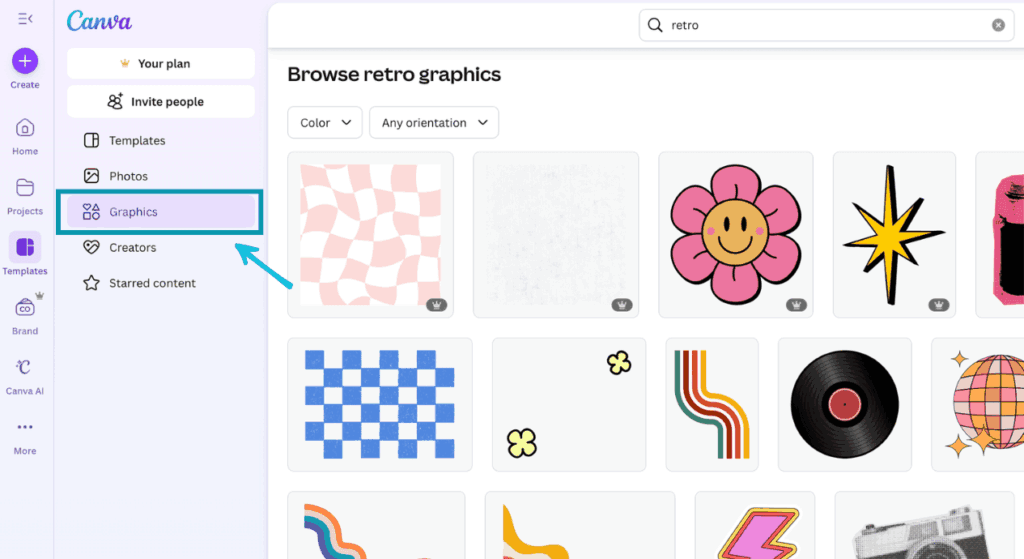Image resolution: width=1024 pixels, height=559 pixels.
Task: Open the Projects folder icon
Action: pyautogui.click(x=25, y=188)
